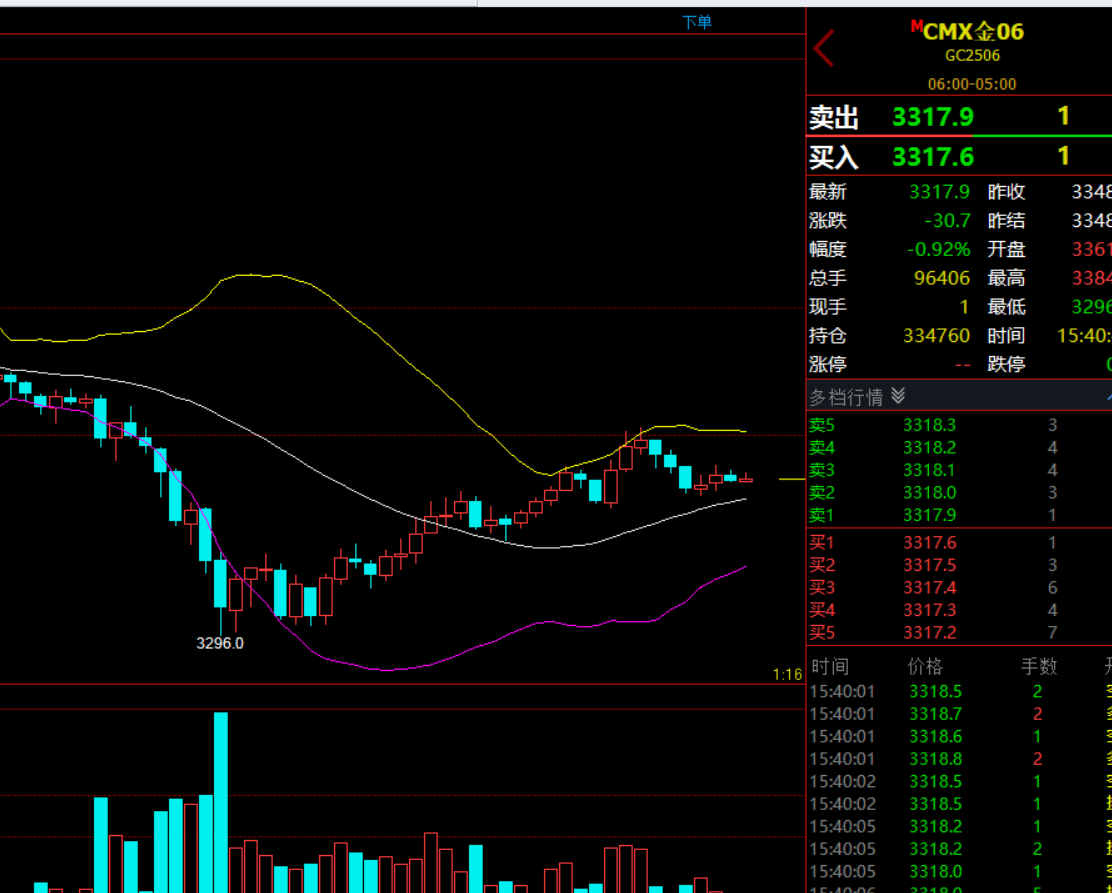This screenshot has width=1112, height=893.
Task: Click the 3296.0 low price label on chart
Action: click(x=220, y=643)
